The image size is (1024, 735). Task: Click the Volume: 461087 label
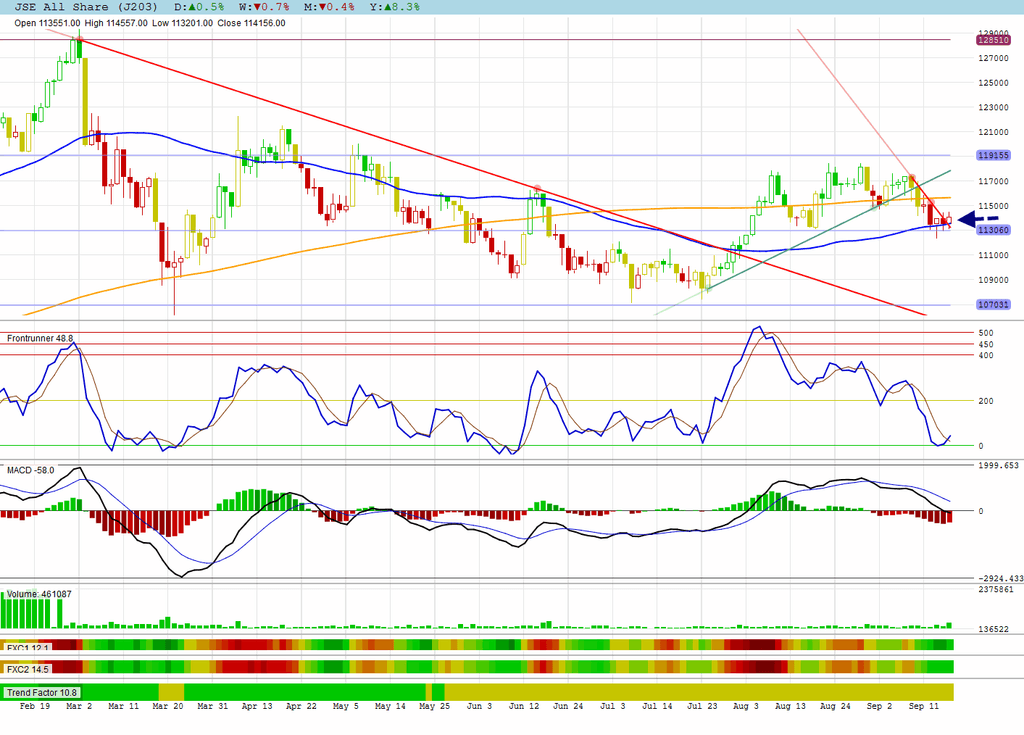coord(39,594)
